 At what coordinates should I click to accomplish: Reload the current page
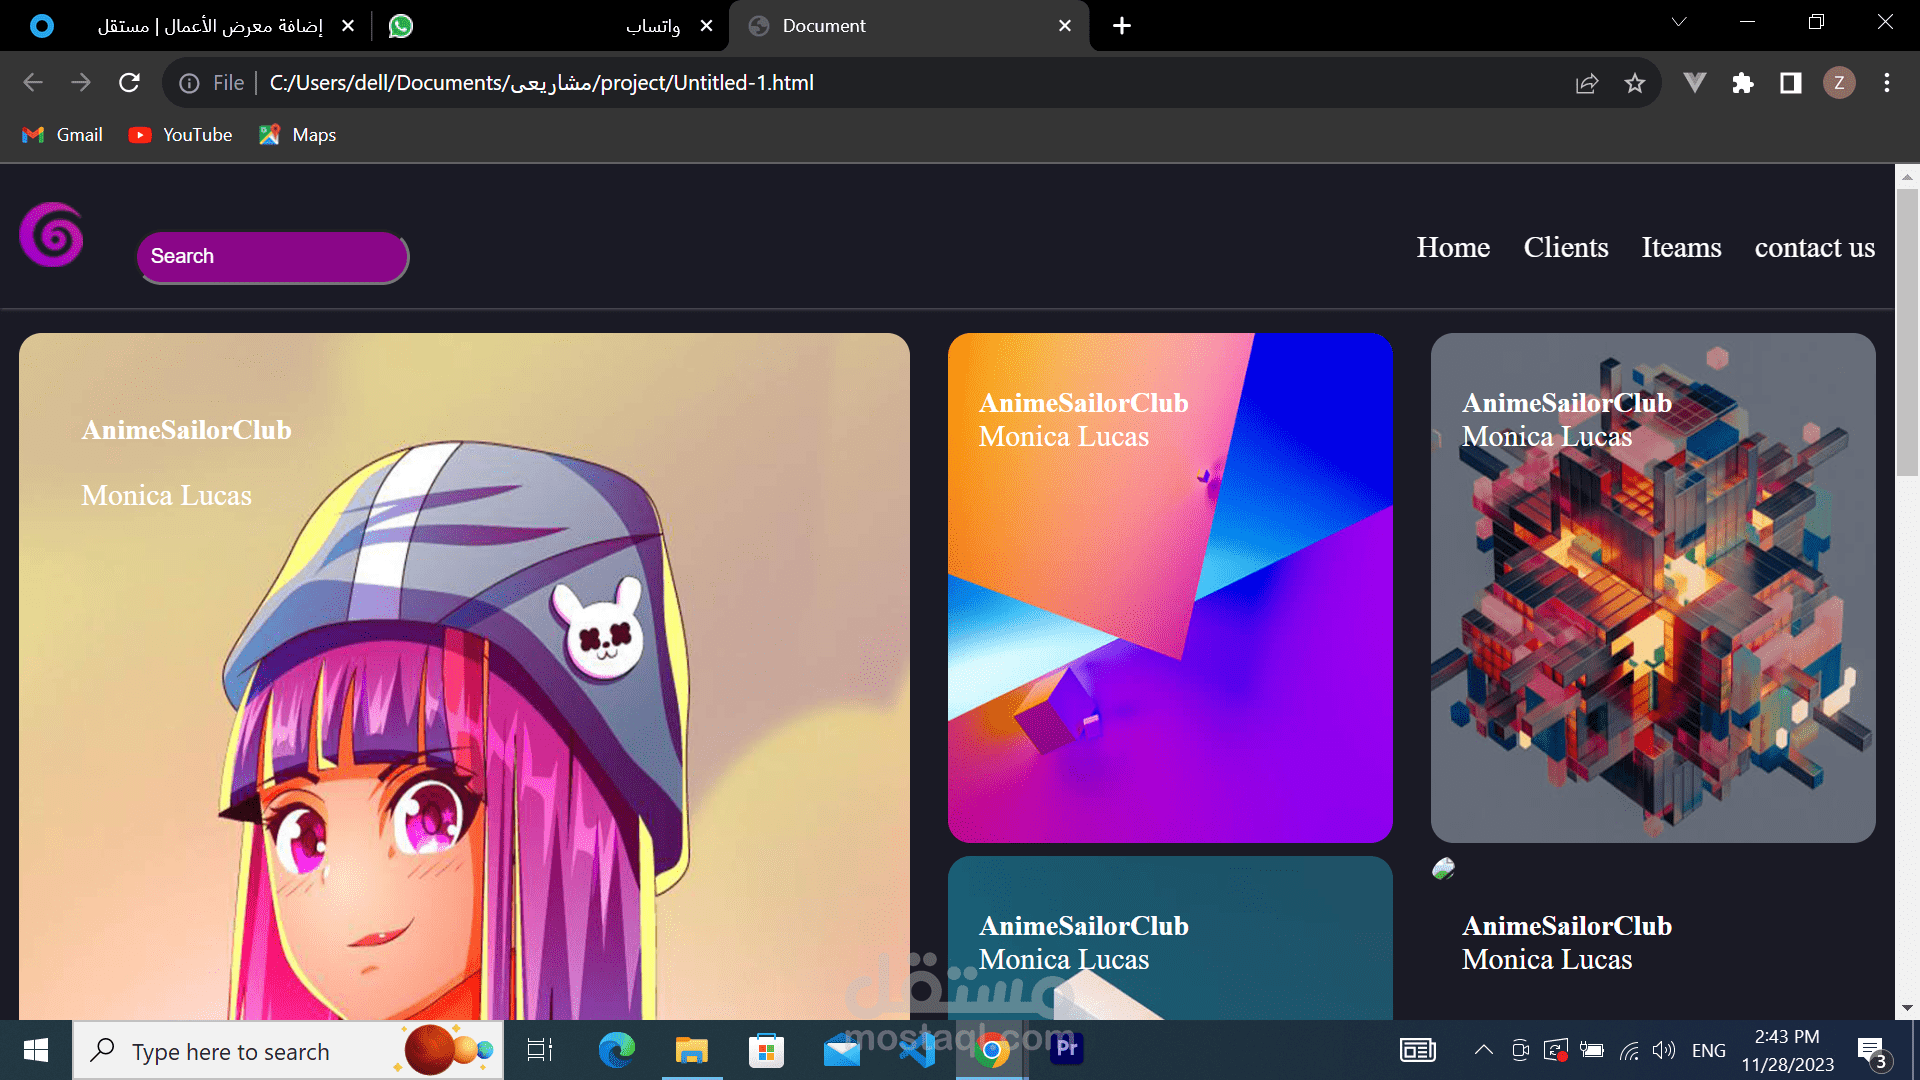tap(129, 83)
